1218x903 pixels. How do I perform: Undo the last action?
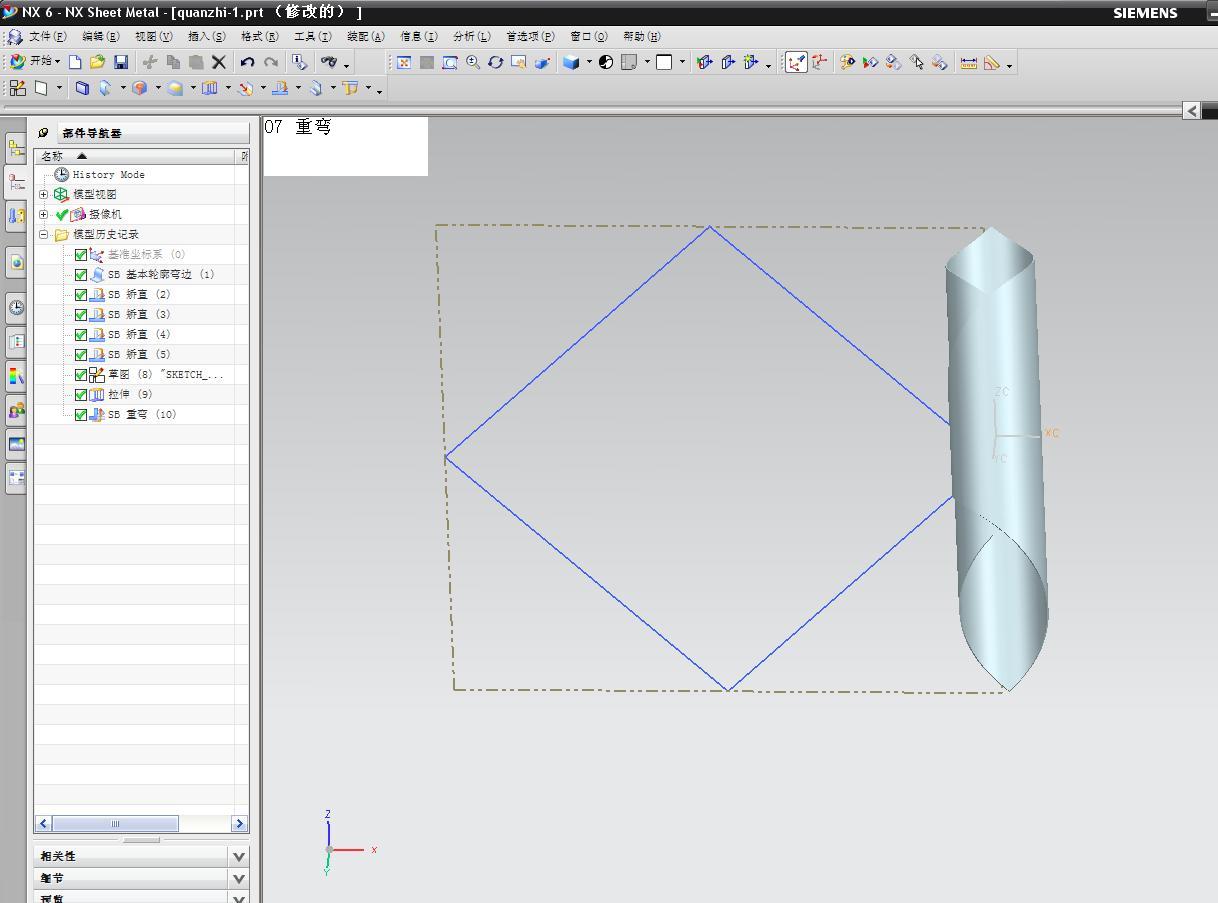tap(247, 62)
